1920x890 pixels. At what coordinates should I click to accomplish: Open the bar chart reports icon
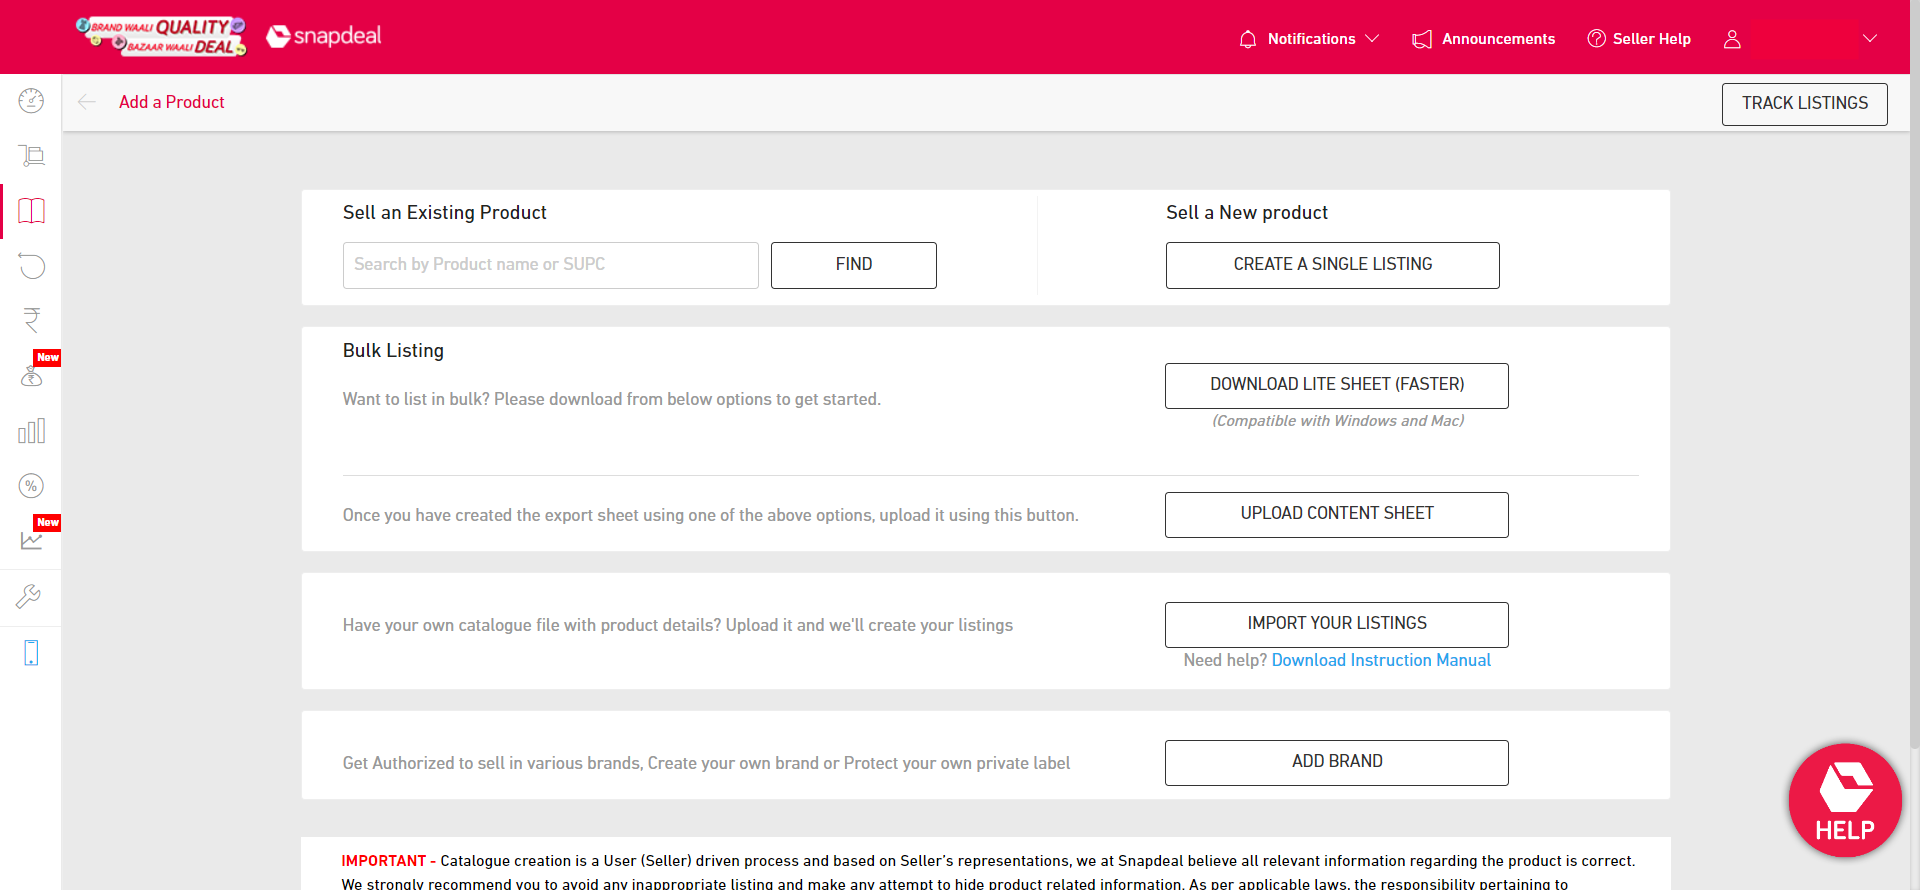[31, 431]
